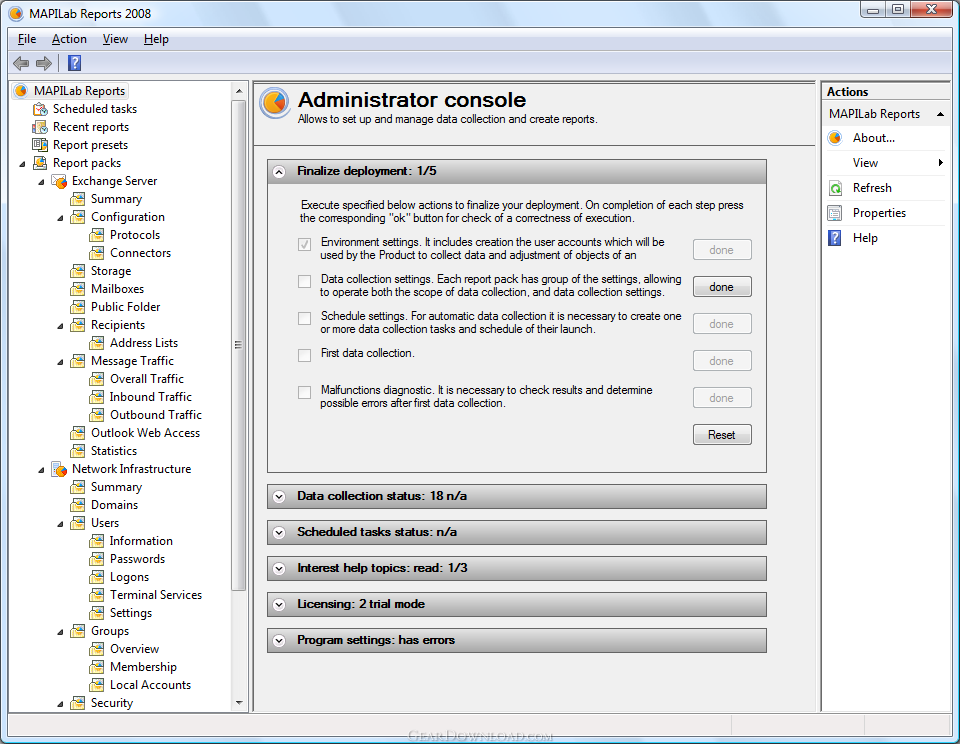Click the Storage folder icon
The image size is (960, 744).
tap(78, 271)
